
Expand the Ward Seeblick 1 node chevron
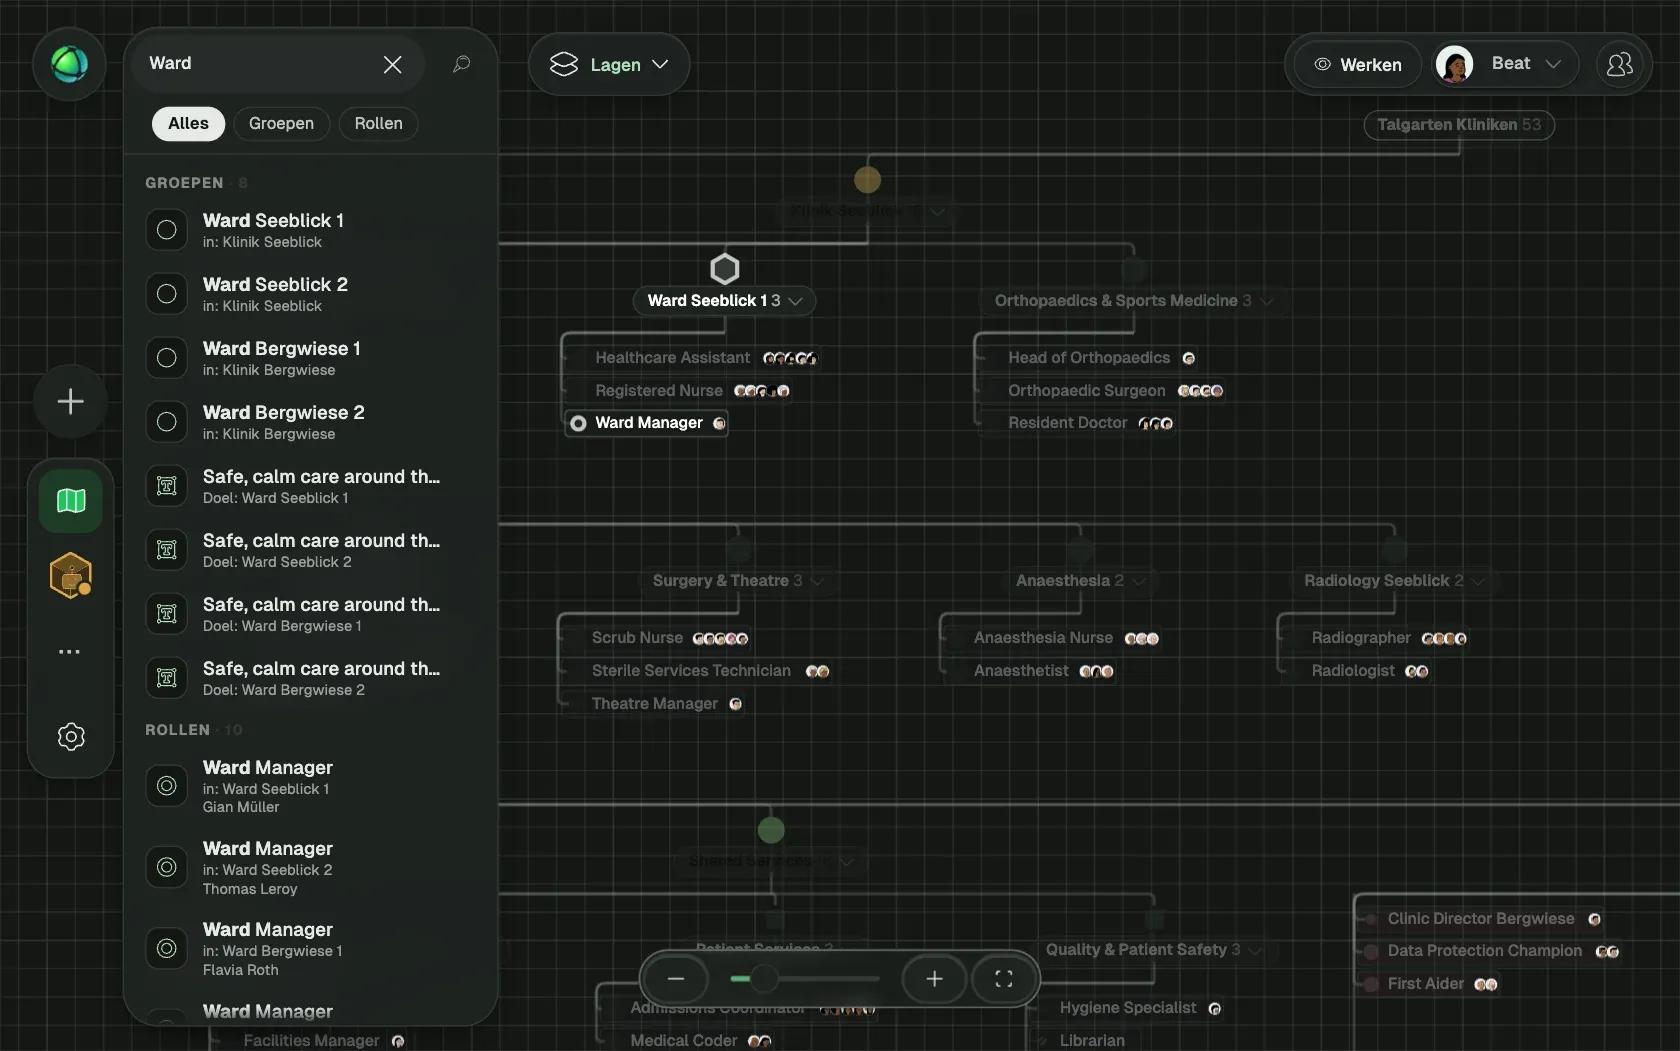pos(796,301)
